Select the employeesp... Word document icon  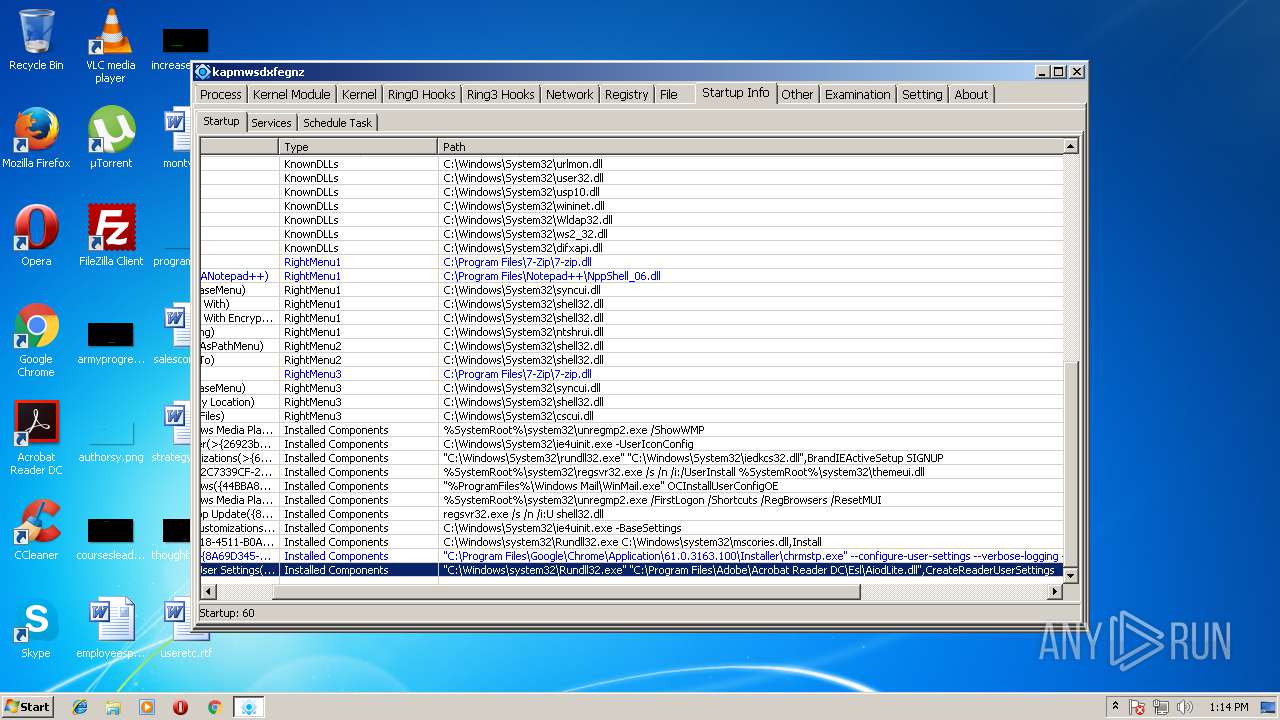[111, 628]
